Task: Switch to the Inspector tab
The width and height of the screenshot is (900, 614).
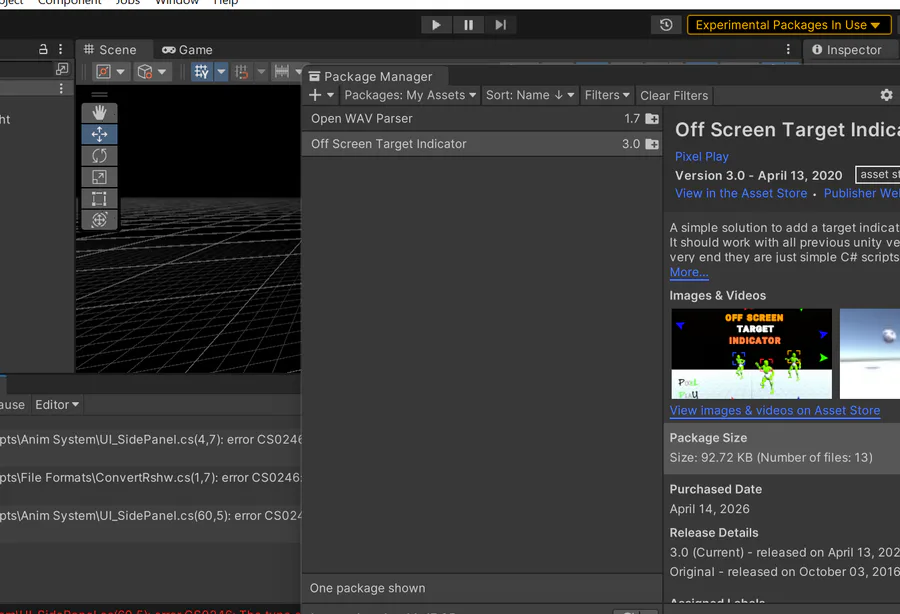Action: (x=847, y=50)
